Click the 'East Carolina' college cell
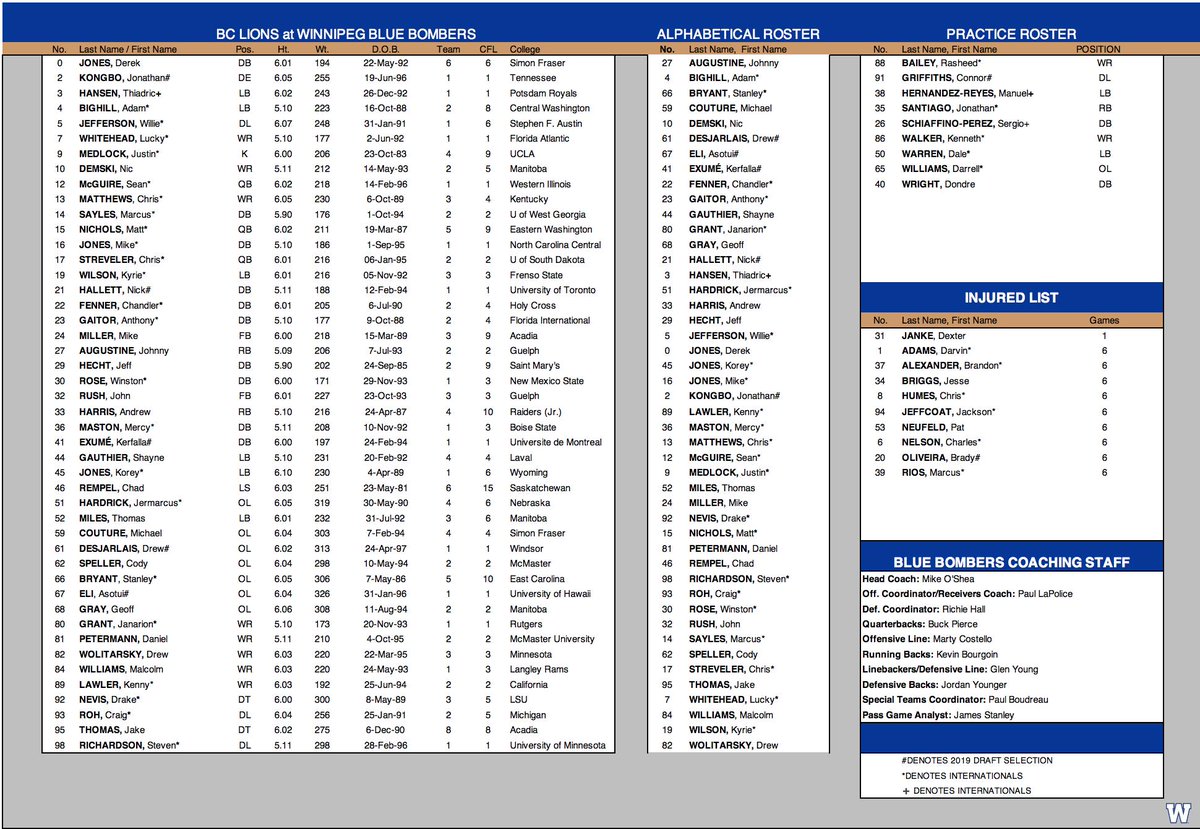Image resolution: width=1200 pixels, height=829 pixels. [x=538, y=578]
